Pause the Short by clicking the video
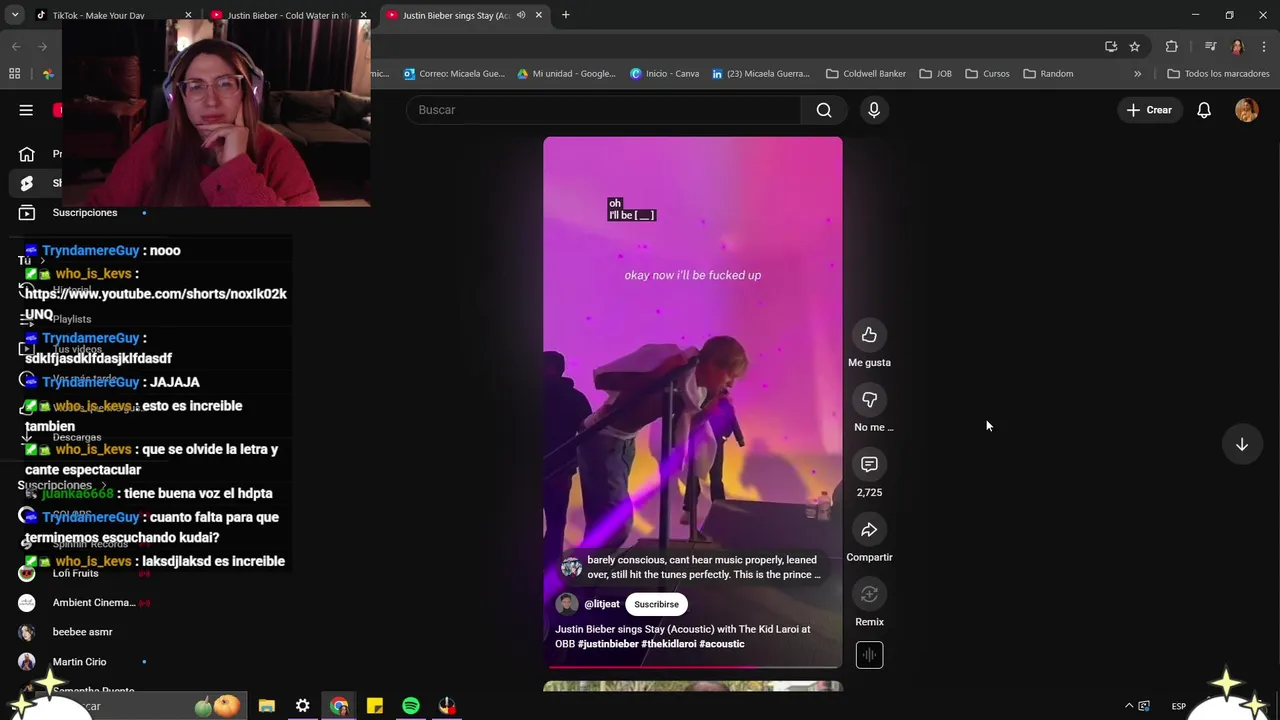1280x720 pixels. (693, 400)
